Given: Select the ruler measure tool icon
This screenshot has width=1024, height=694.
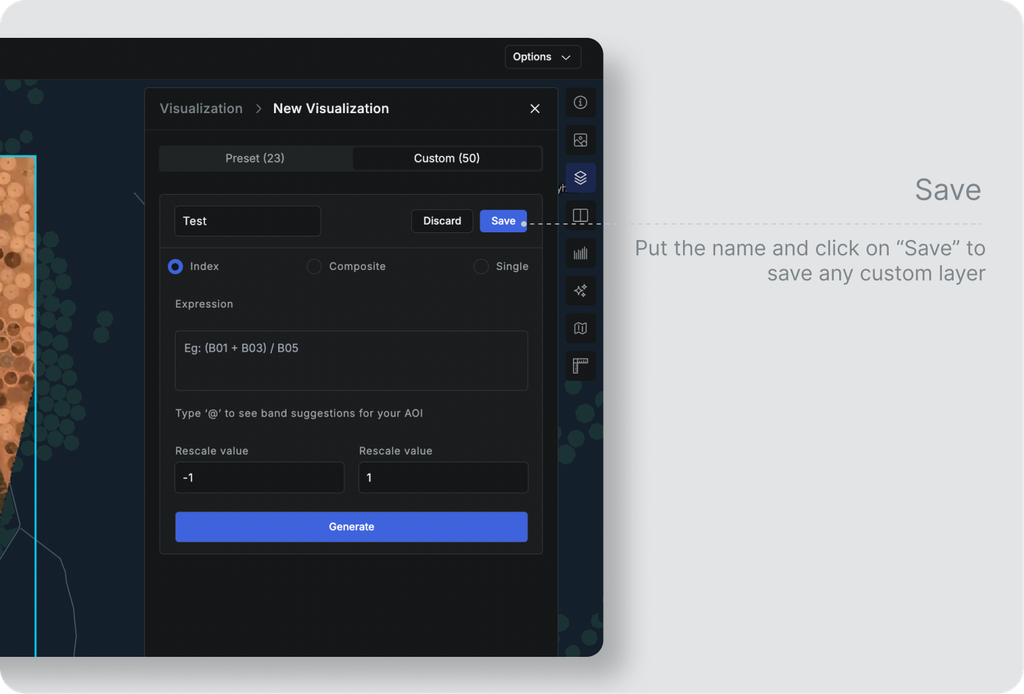Looking at the screenshot, I should point(580,366).
